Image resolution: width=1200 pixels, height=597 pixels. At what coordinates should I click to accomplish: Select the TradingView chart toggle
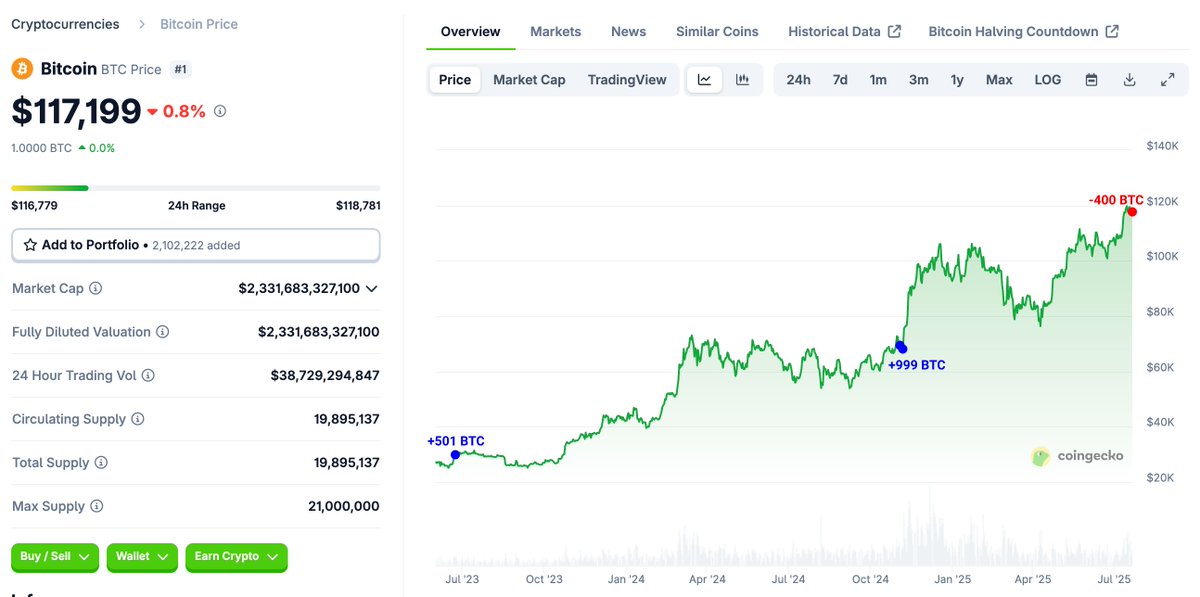[x=627, y=80]
